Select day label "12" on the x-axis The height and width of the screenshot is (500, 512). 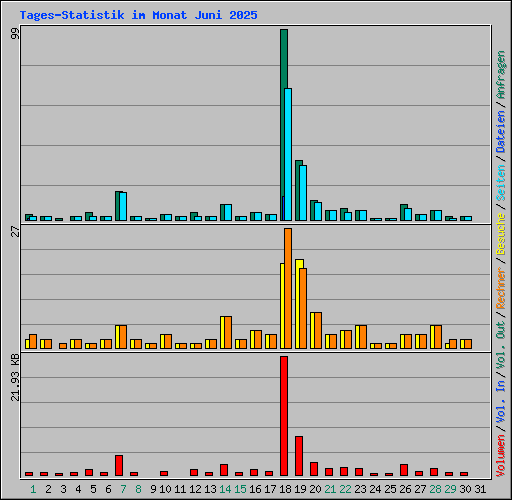195,489
